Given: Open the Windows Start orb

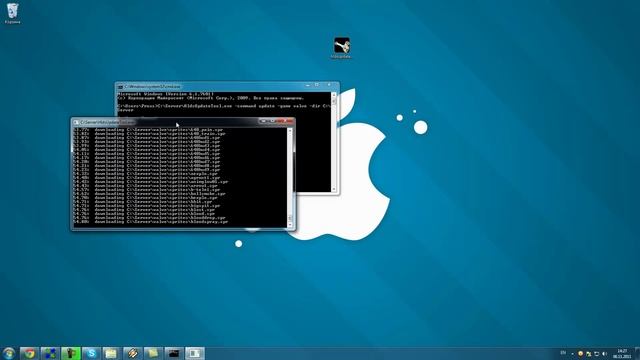Looking at the screenshot, I should click(x=9, y=353).
